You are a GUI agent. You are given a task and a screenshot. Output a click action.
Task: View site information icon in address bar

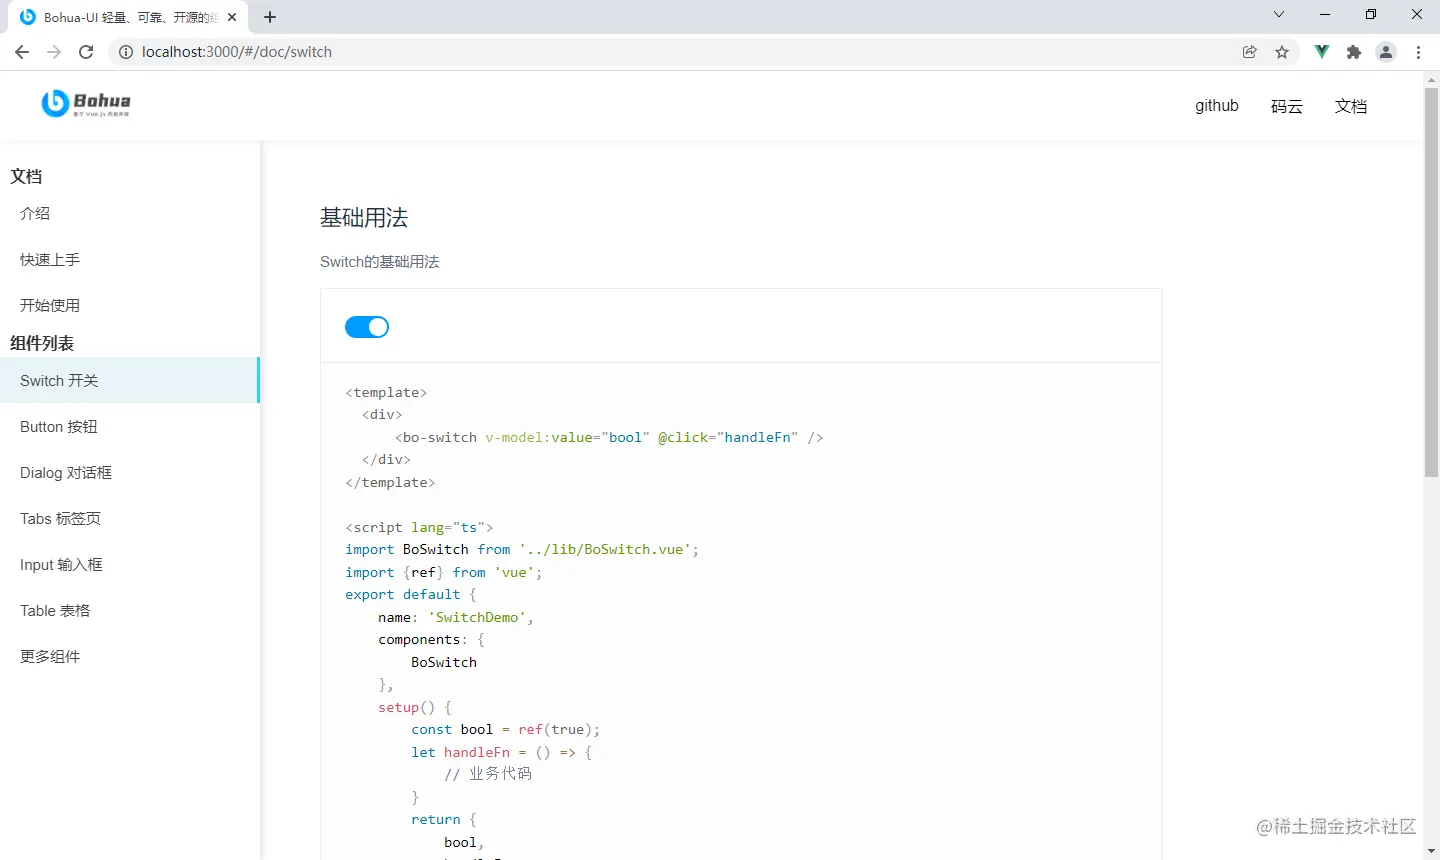(x=126, y=52)
